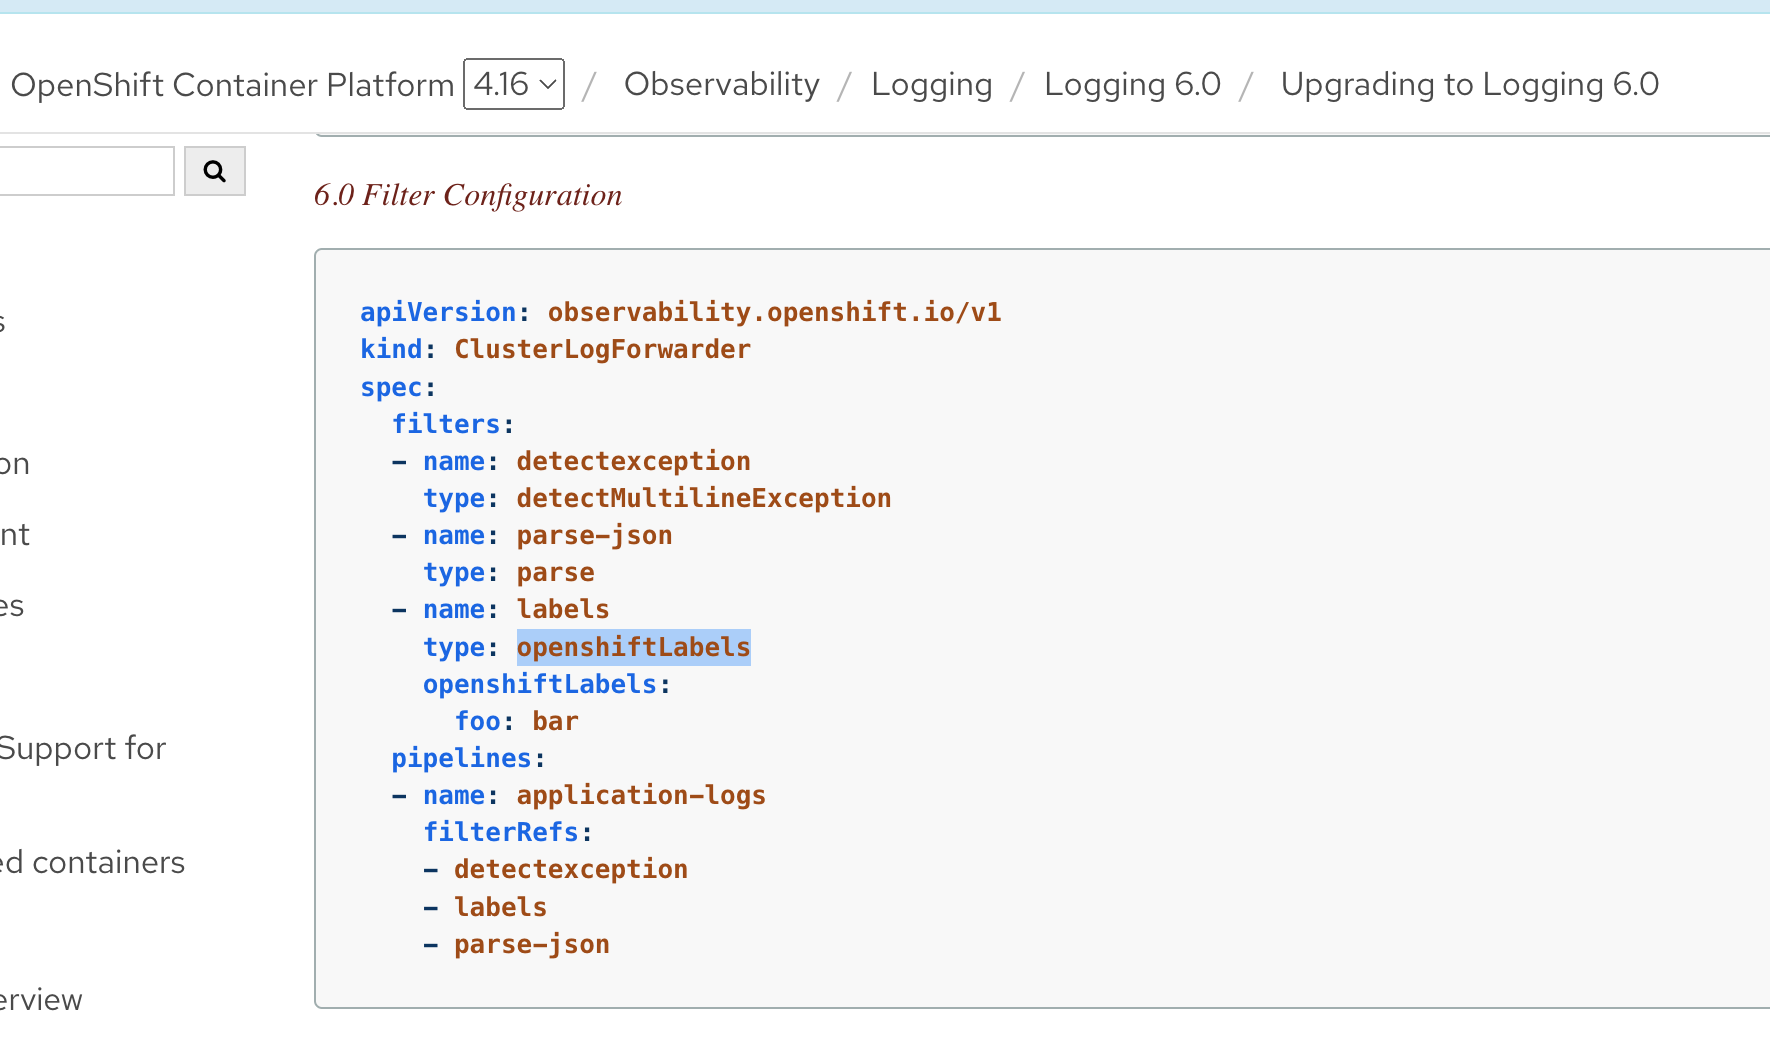Click the apiVersion key in the code
This screenshot has width=1770, height=1048.
coord(438,312)
